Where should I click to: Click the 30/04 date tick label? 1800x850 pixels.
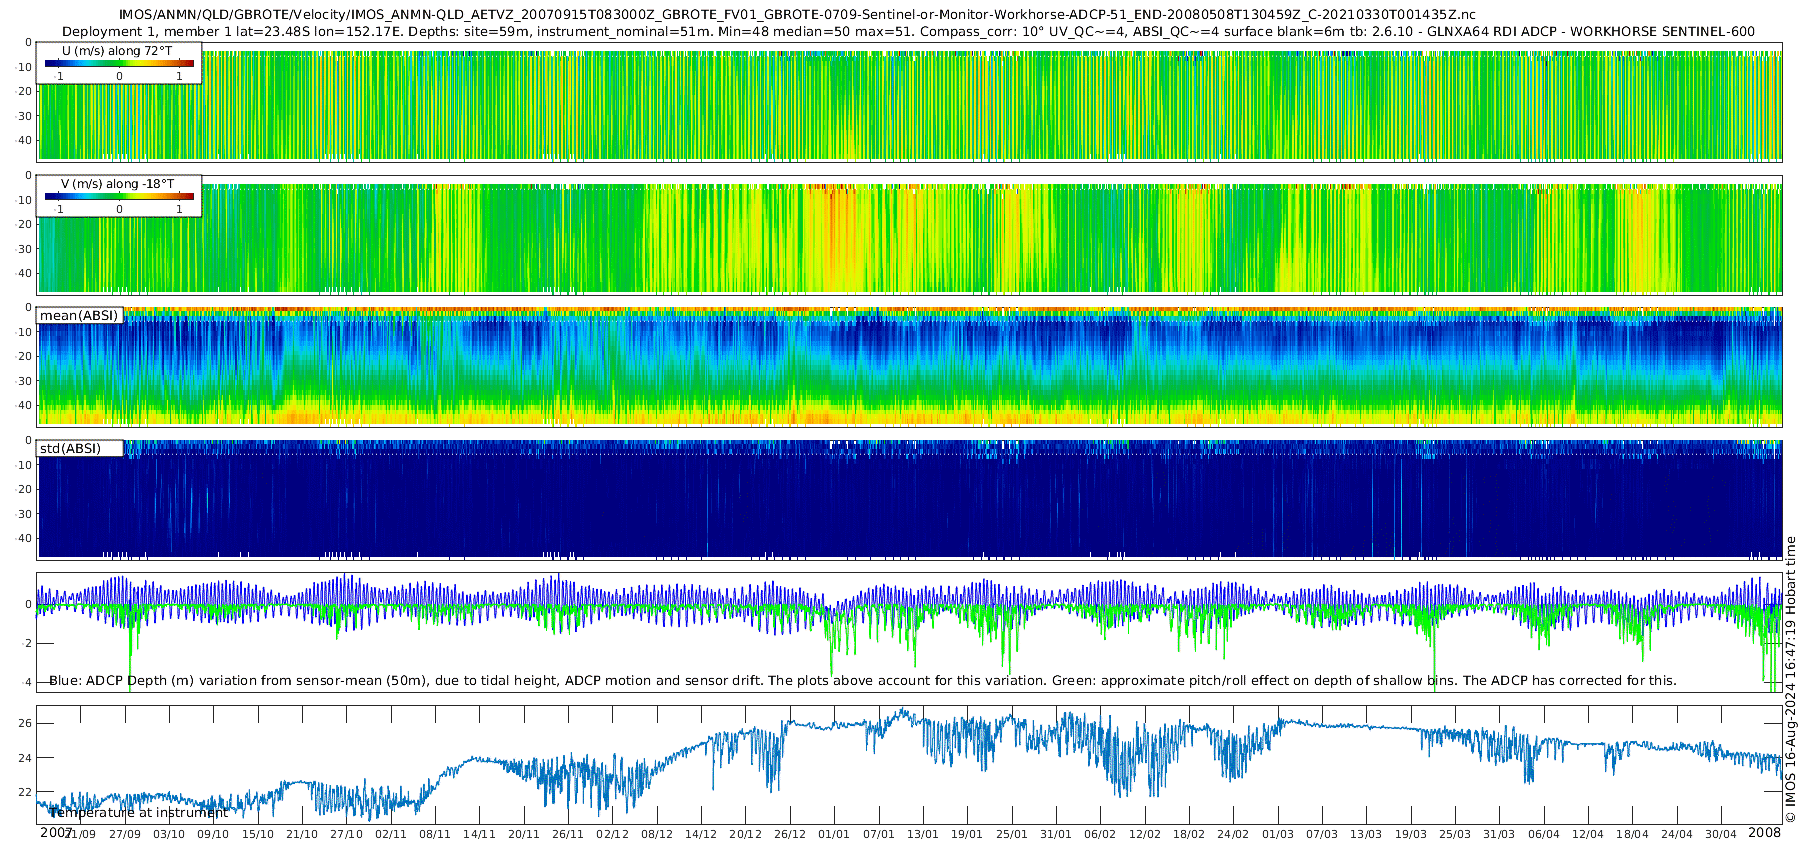coord(1721,834)
